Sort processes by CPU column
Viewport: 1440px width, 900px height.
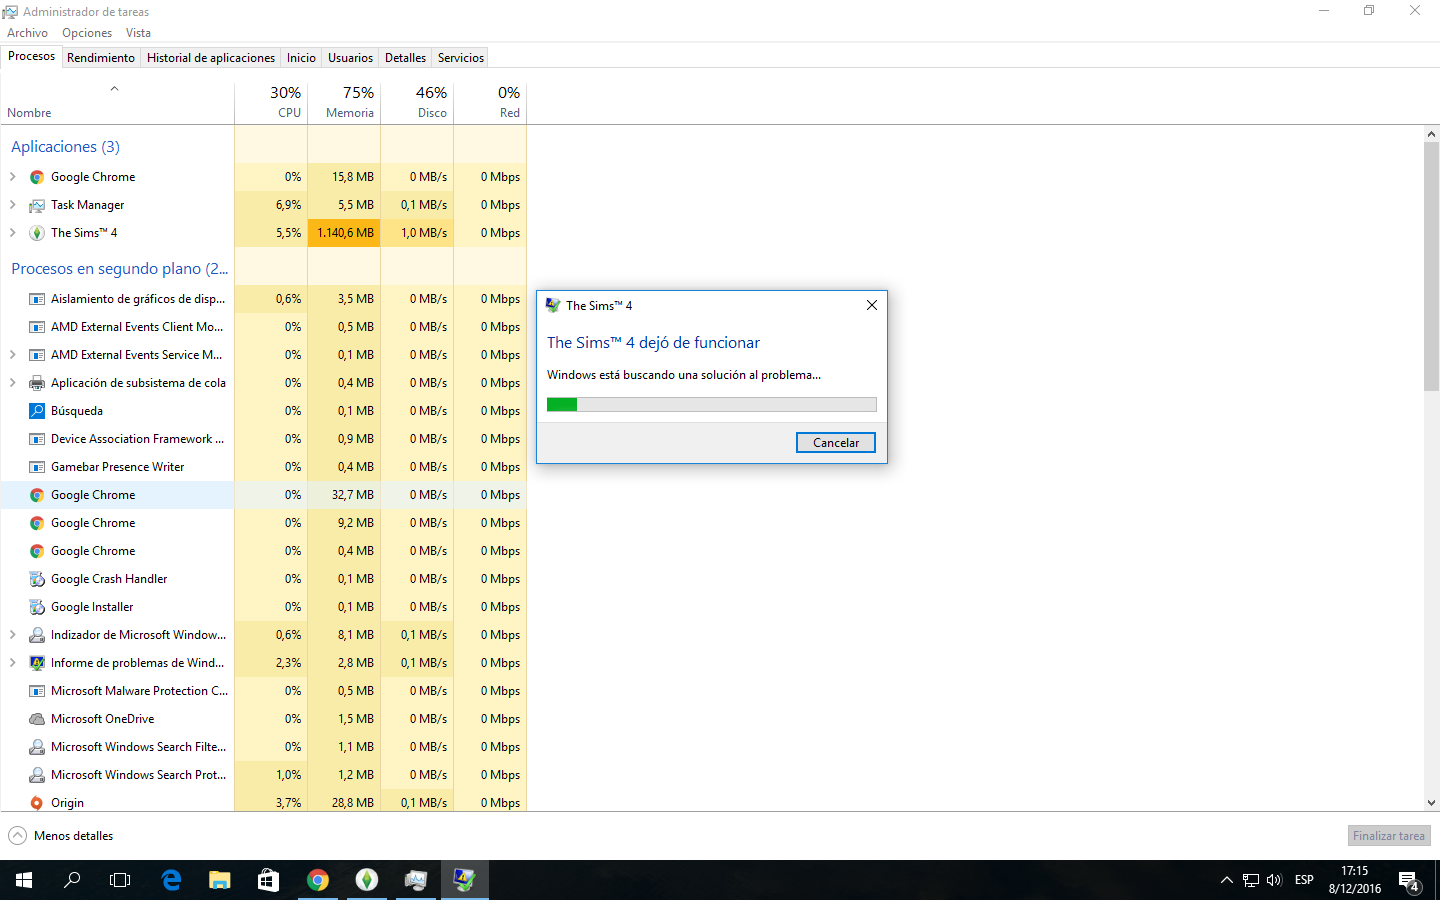click(271, 102)
